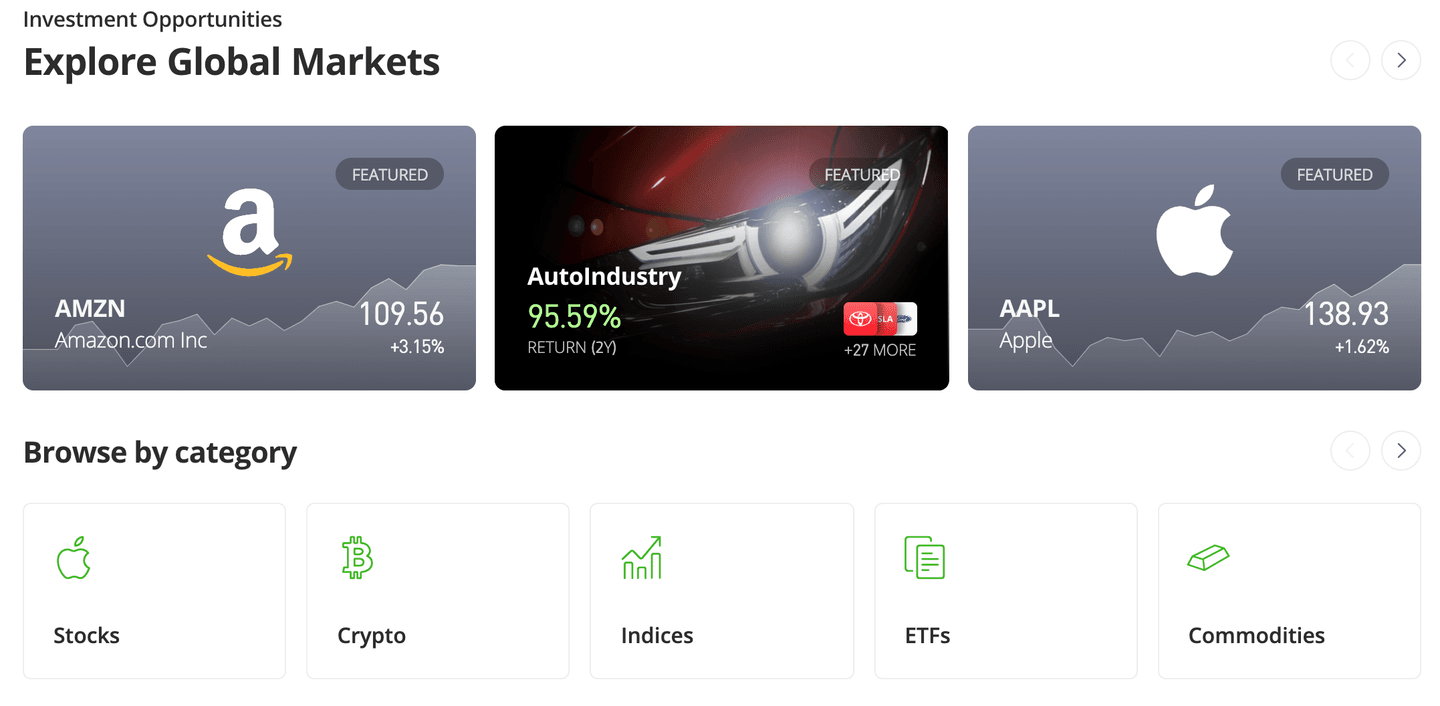Screen dimensions: 1440x706
Task: Click the left chevron next to Browse by category
Action: pos(1350,450)
